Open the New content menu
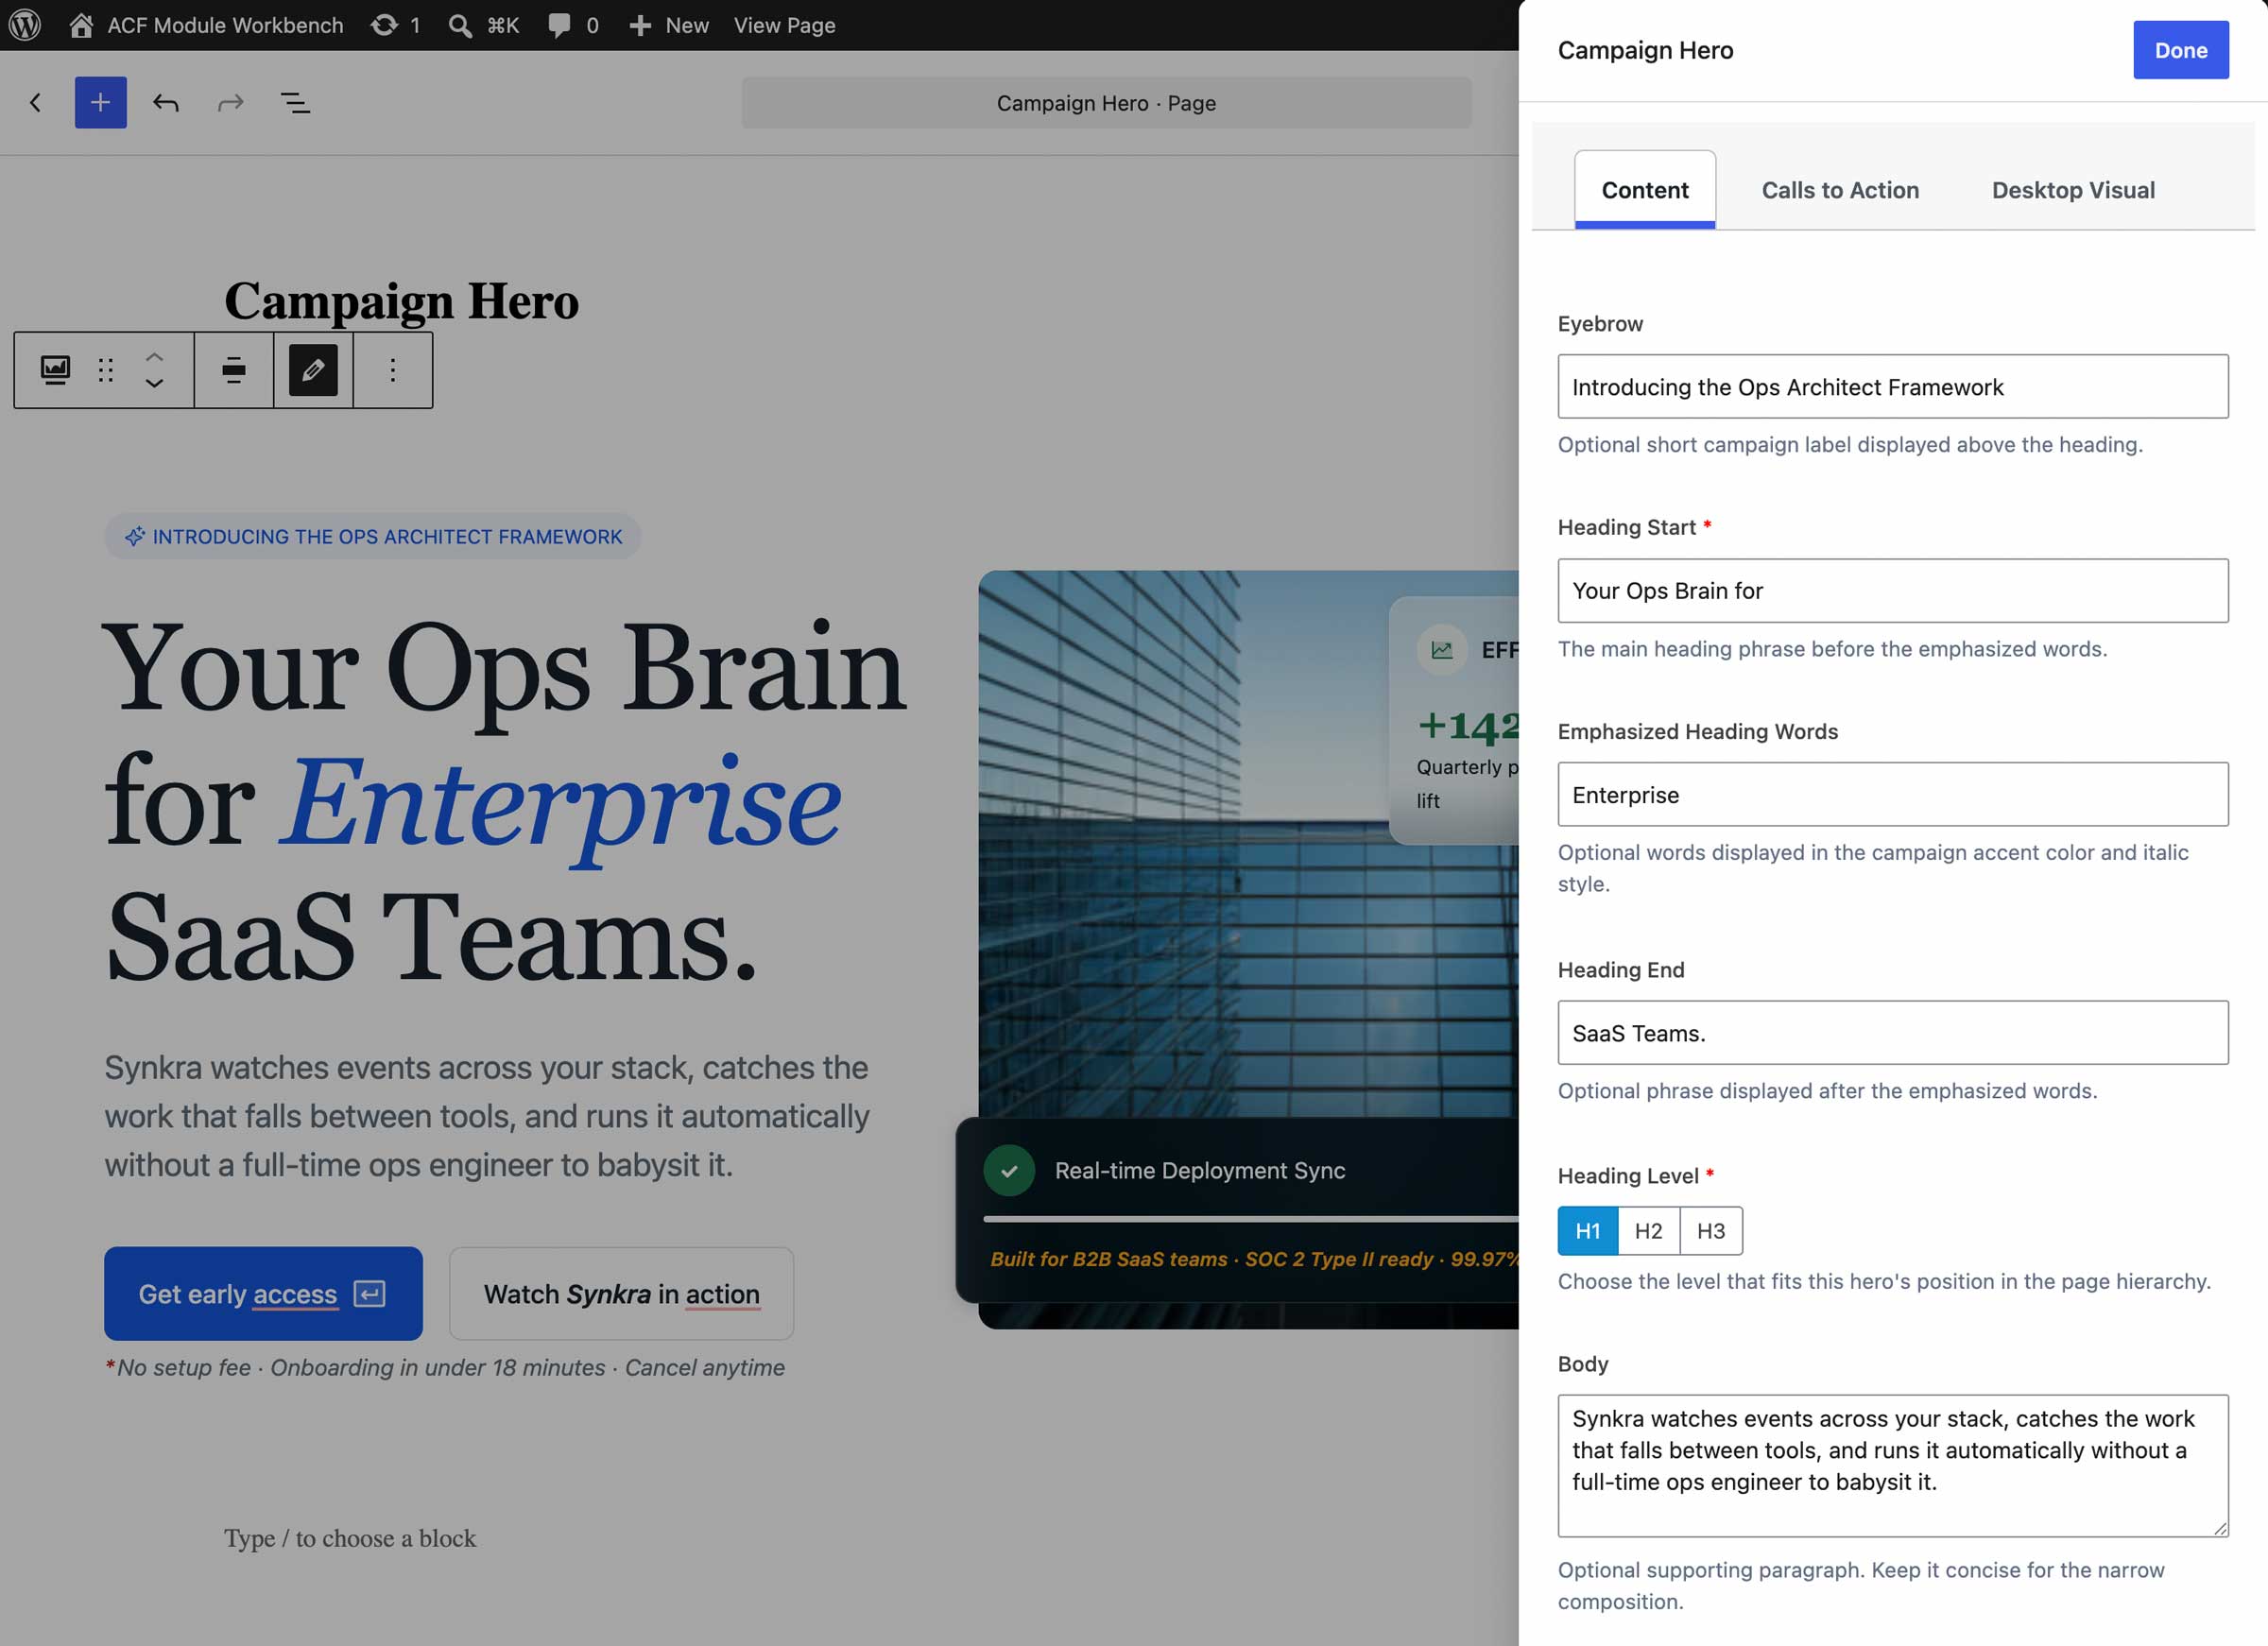The image size is (2268, 1646). coord(669,25)
